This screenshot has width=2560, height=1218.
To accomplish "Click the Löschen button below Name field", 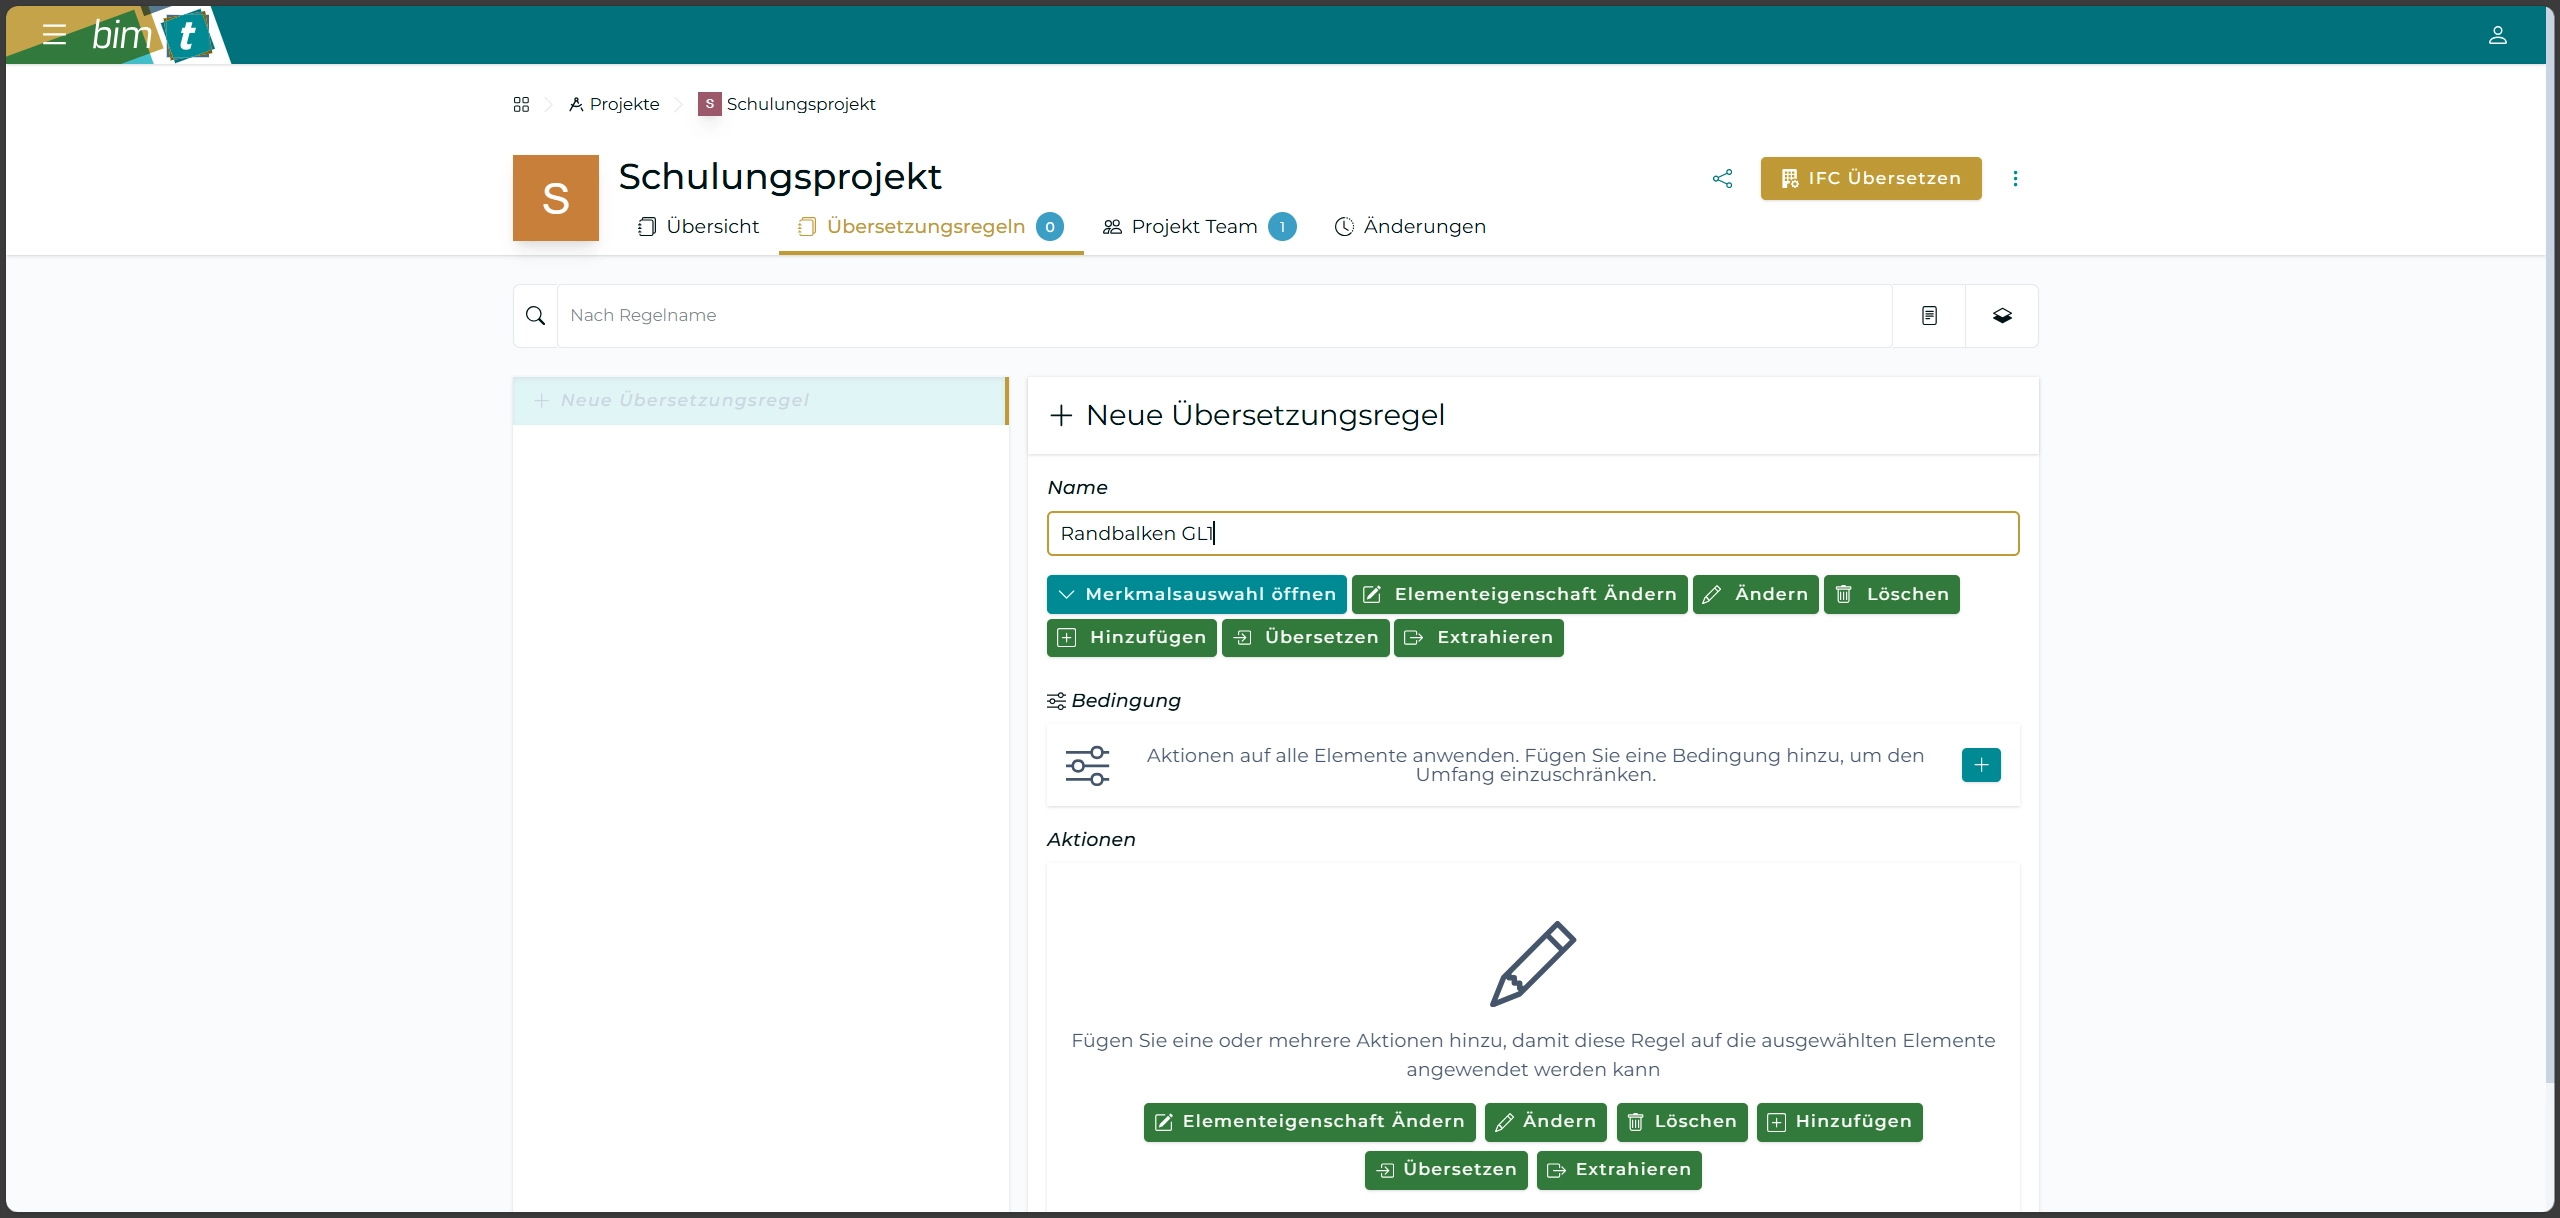I will tap(1891, 594).
